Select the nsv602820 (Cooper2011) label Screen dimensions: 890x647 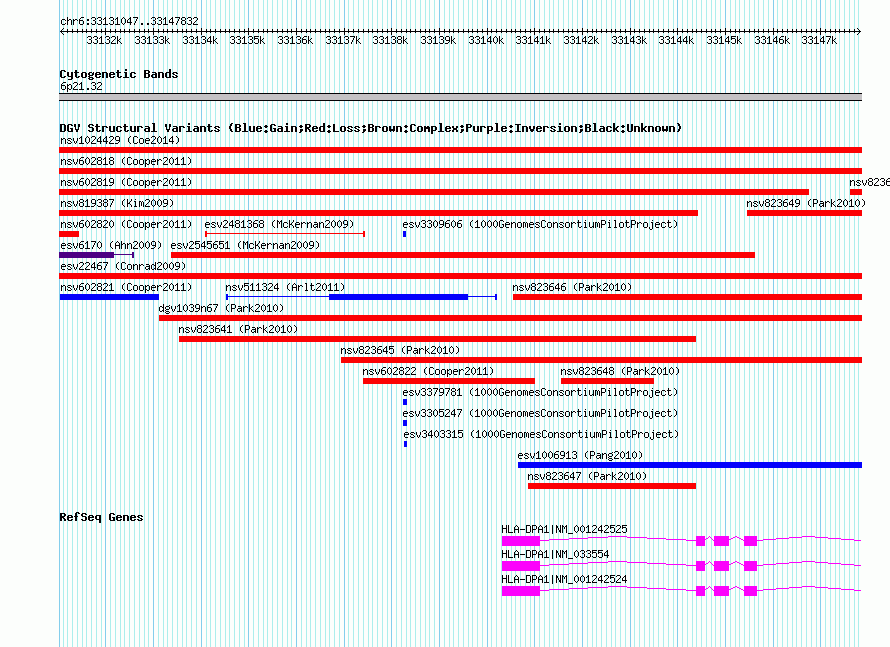click(x=126, y=224)
